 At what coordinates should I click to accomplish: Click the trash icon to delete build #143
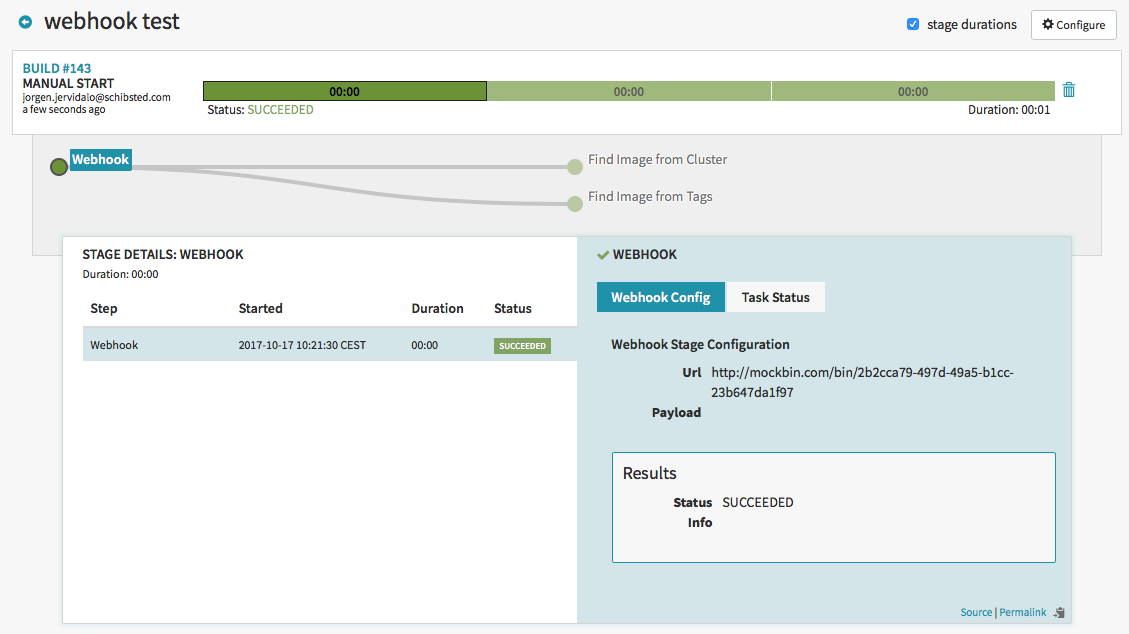1068,89
